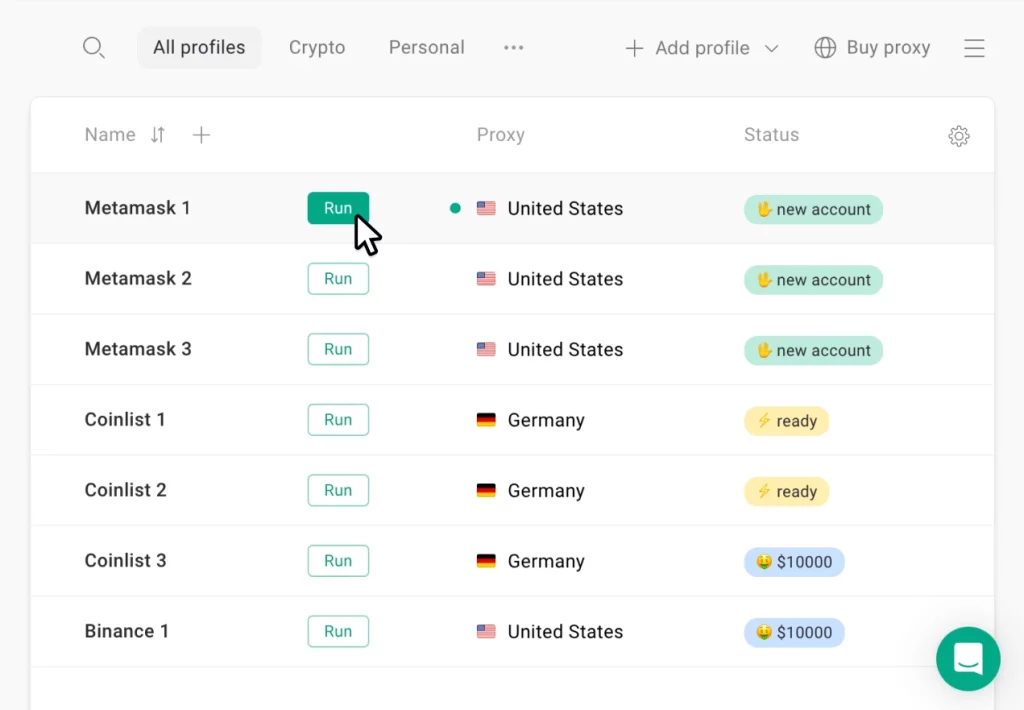Click the Name column header
The height and width of the screenshot is (710, 1024).
point(110,135)
